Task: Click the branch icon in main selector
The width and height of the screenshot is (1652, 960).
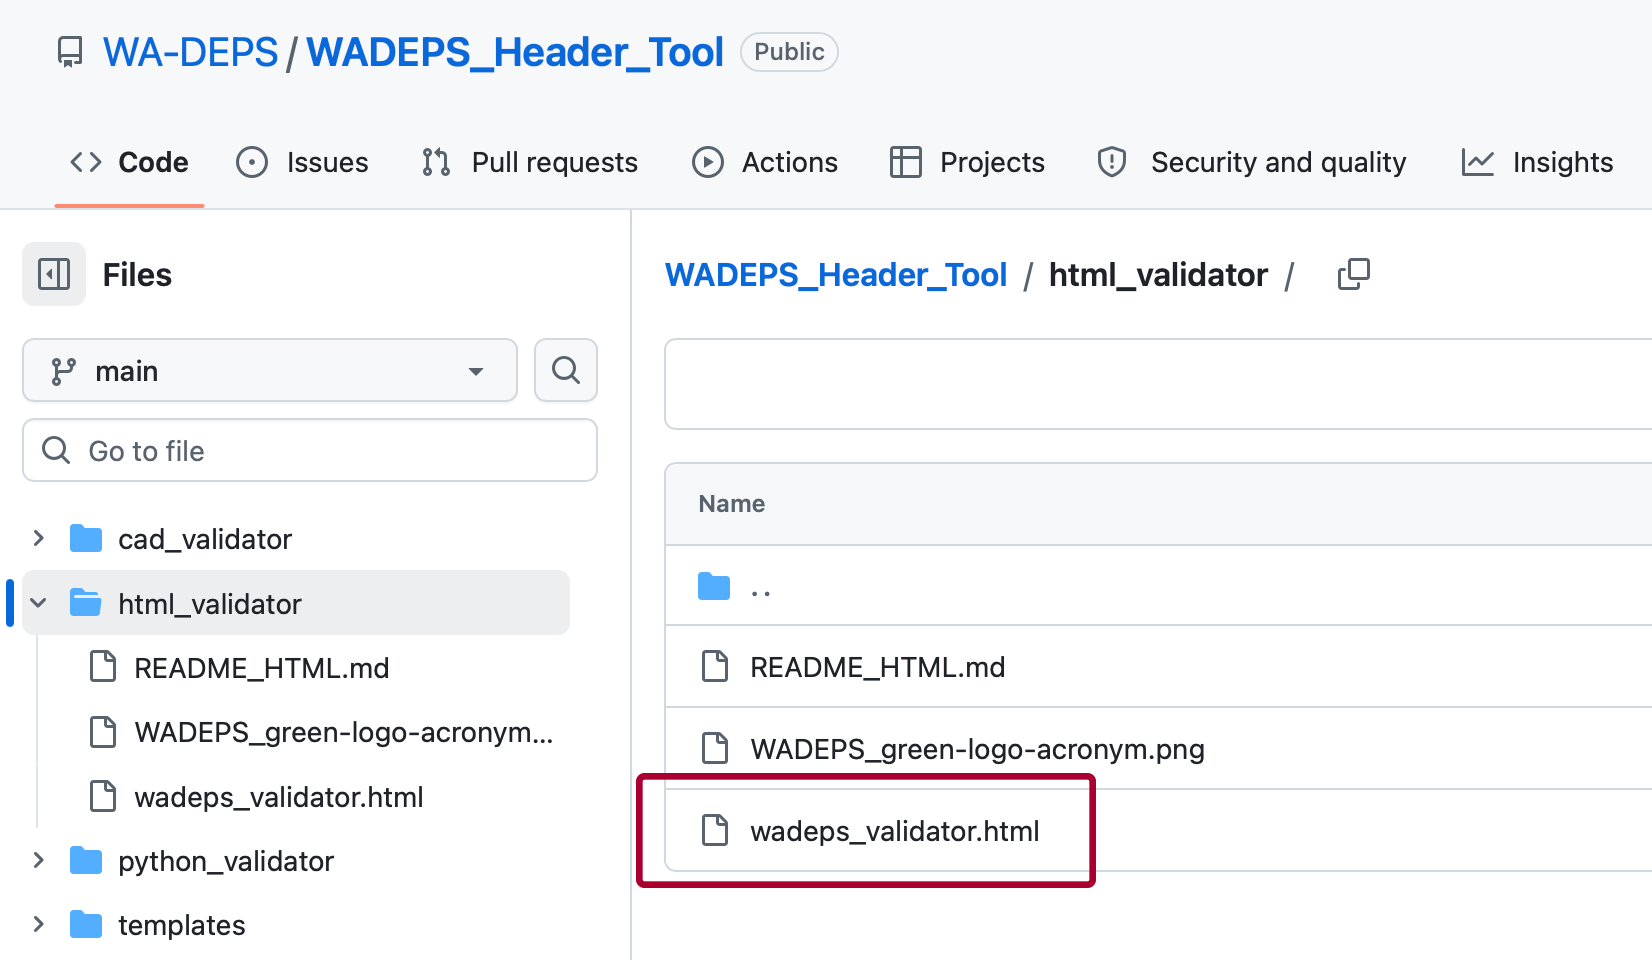Action: click(64, 370)
